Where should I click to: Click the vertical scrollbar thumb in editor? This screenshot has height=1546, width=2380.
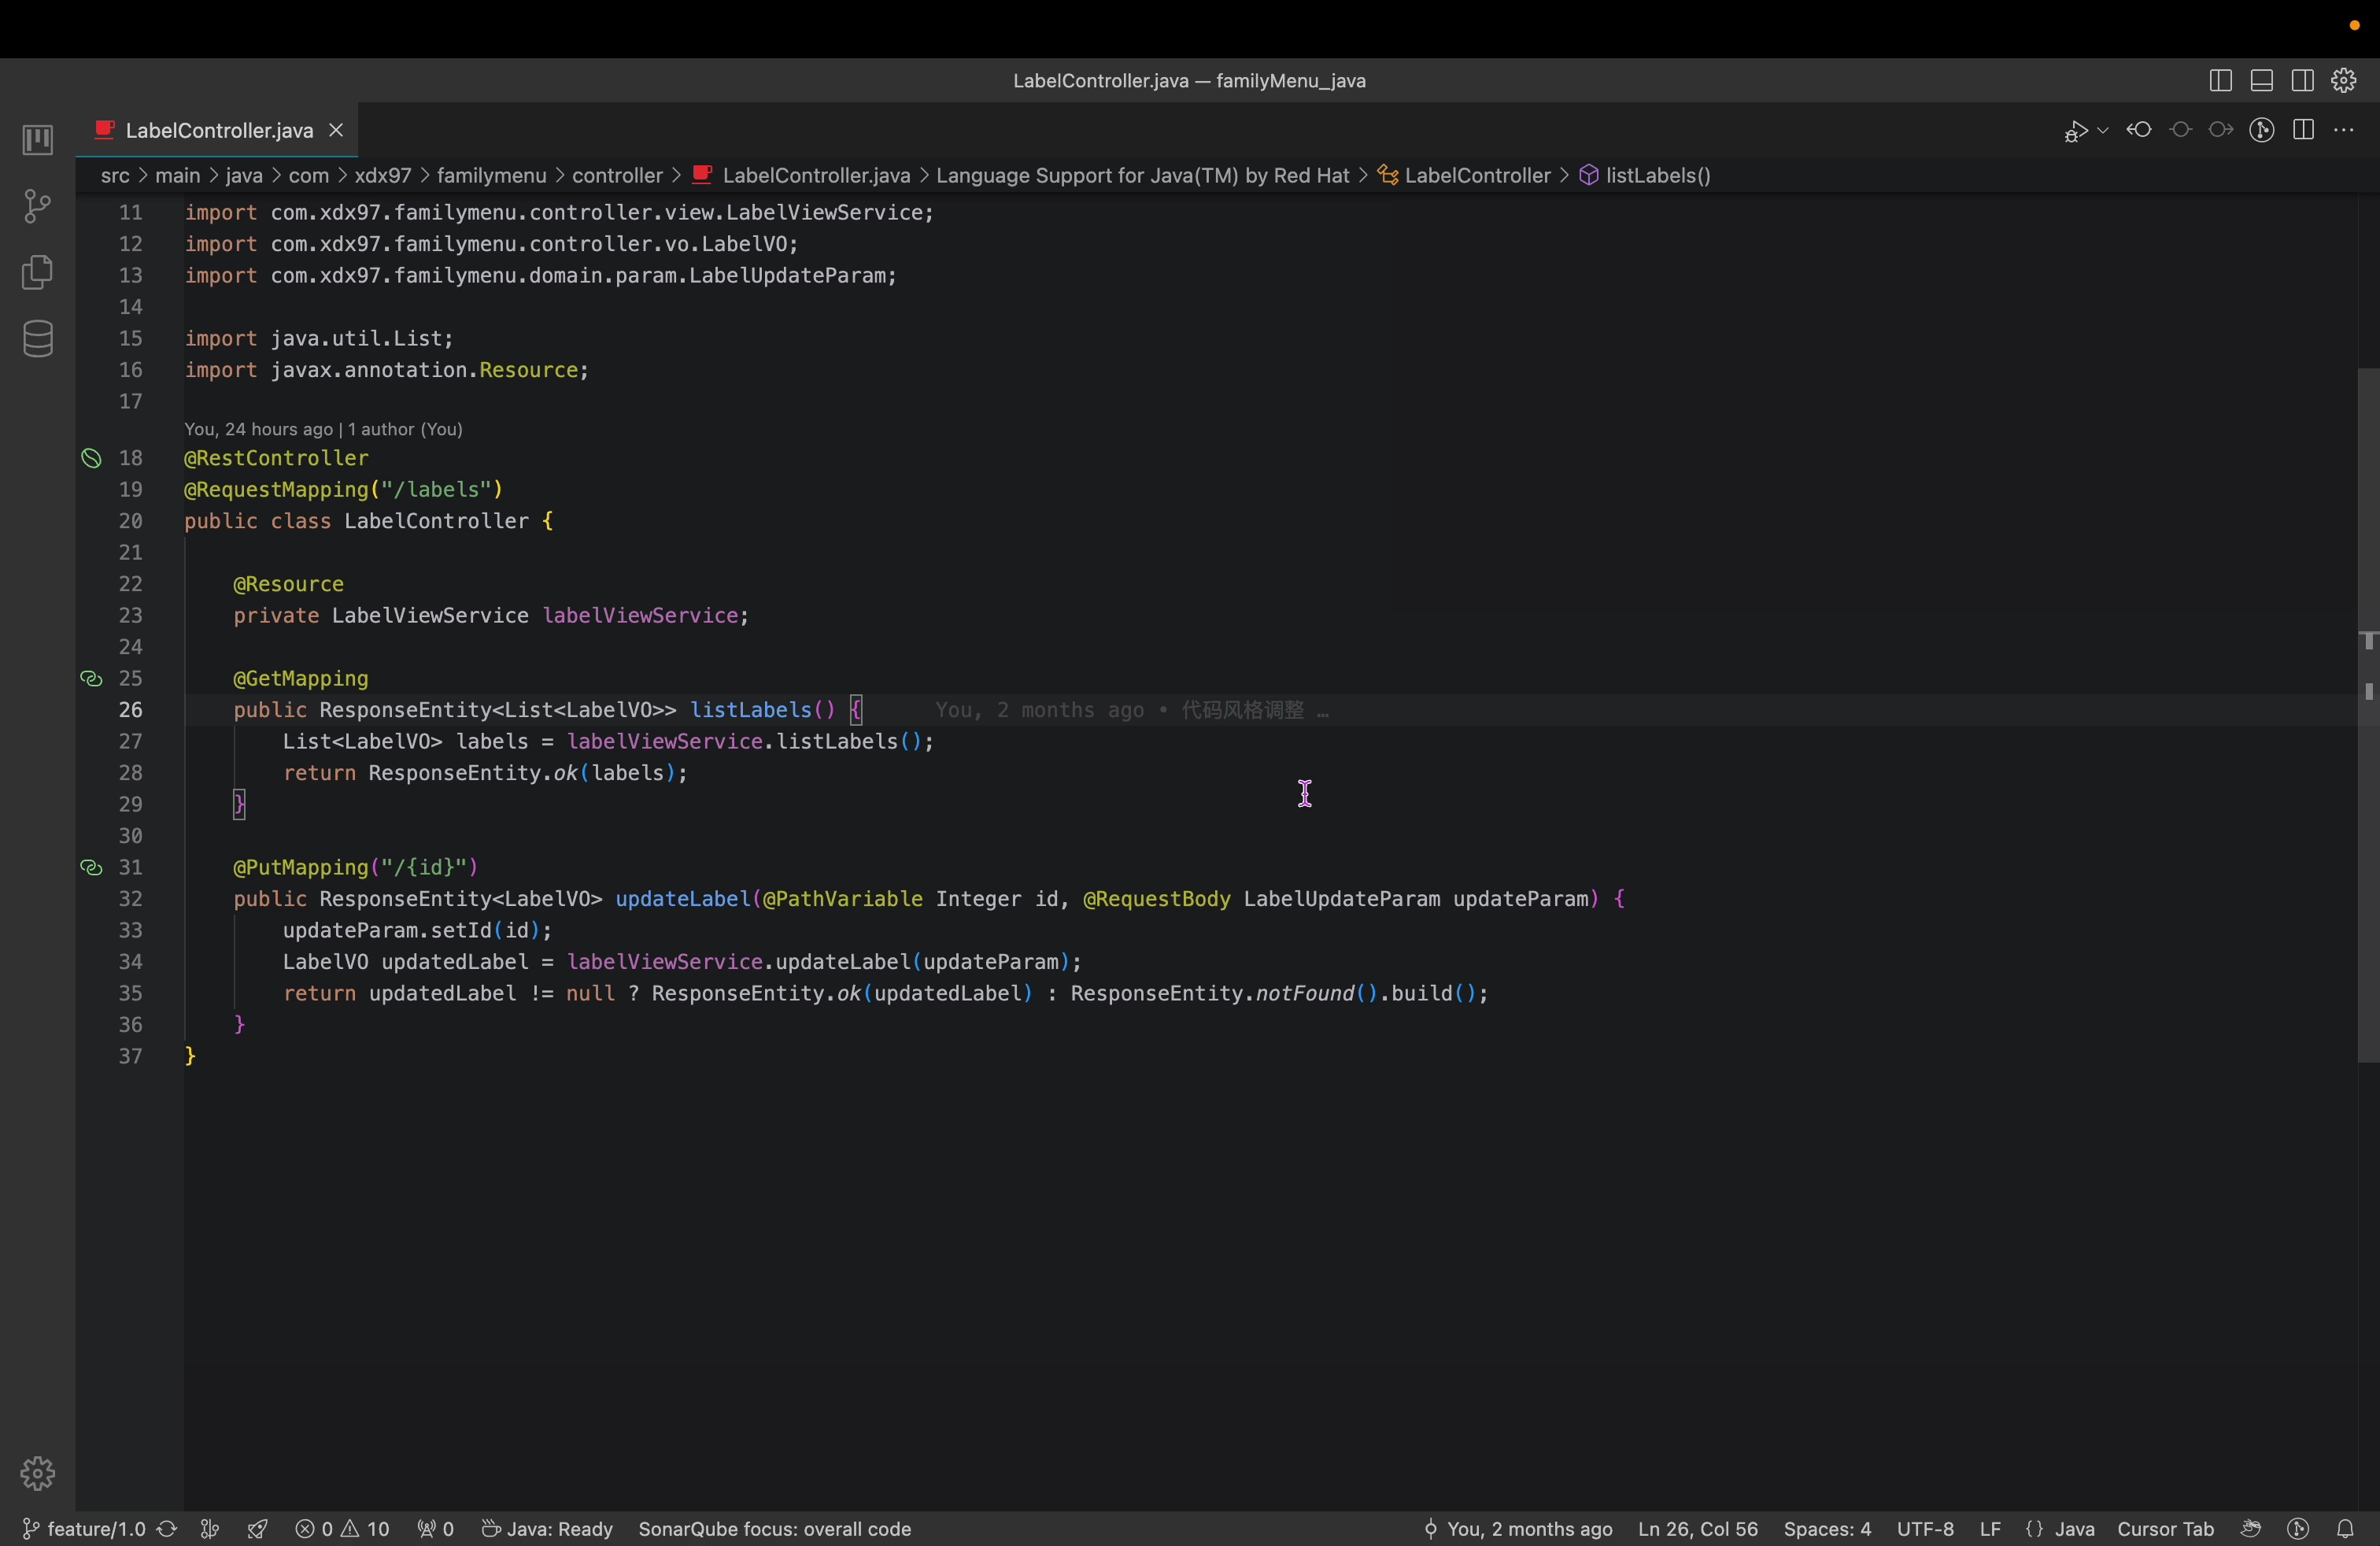2367,715
